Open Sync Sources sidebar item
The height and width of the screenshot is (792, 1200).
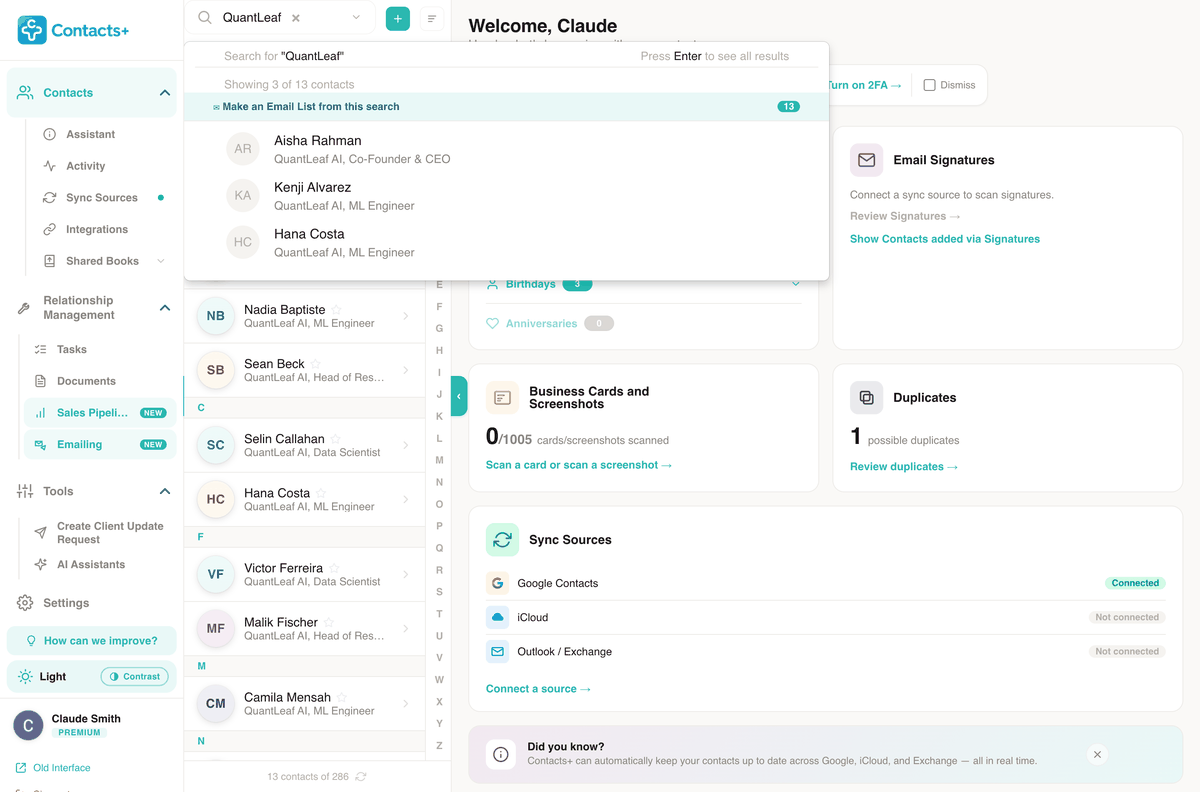point(102,198)
